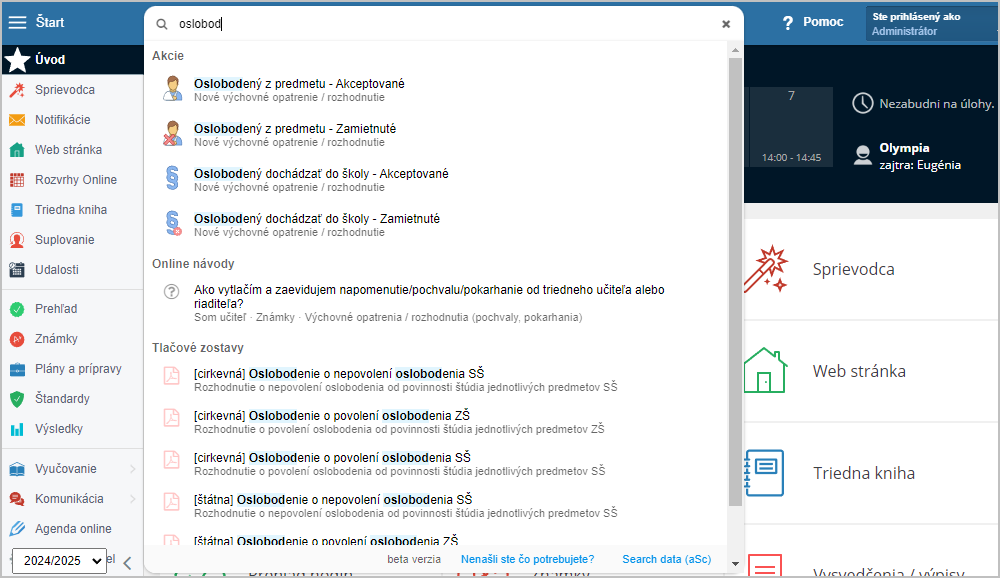Click Triedna kniha book icon in sidebar
This screenshot has height=578, width=1000.
(x=17, y=210)
